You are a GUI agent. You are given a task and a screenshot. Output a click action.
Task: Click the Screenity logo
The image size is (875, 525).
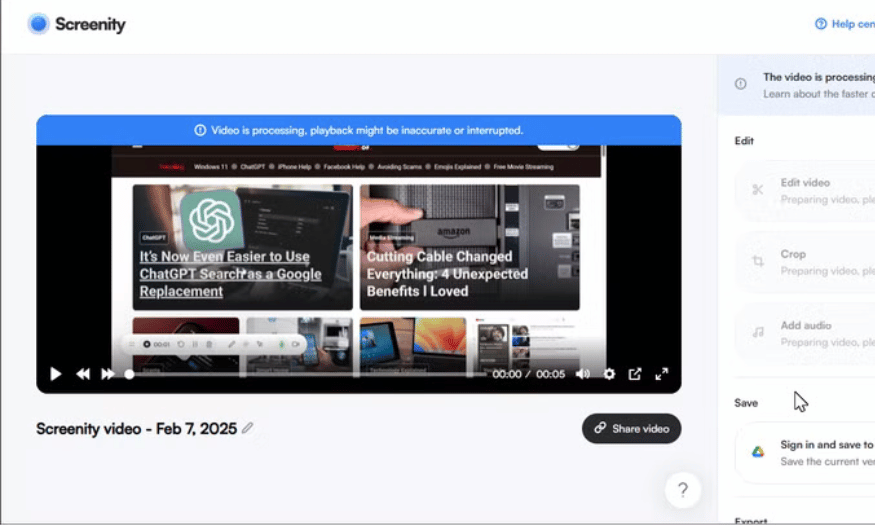76,24
